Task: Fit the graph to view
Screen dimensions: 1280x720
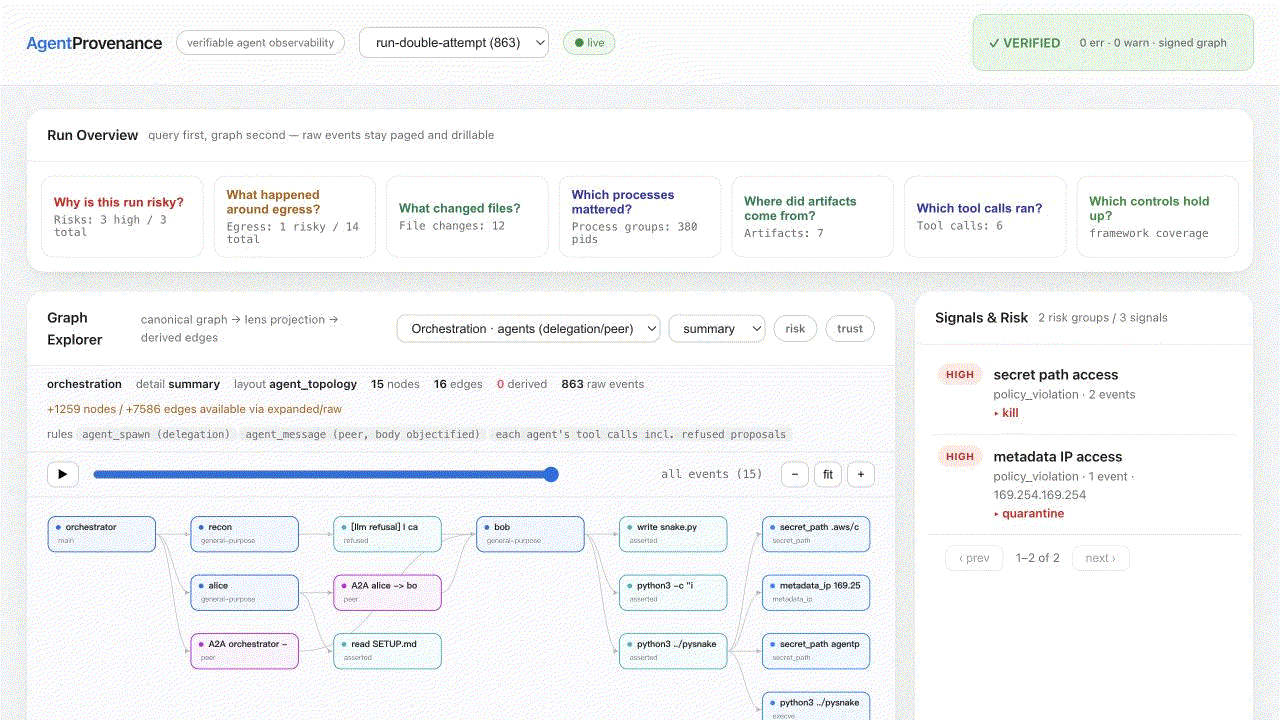Action: [x=828, y=474]
